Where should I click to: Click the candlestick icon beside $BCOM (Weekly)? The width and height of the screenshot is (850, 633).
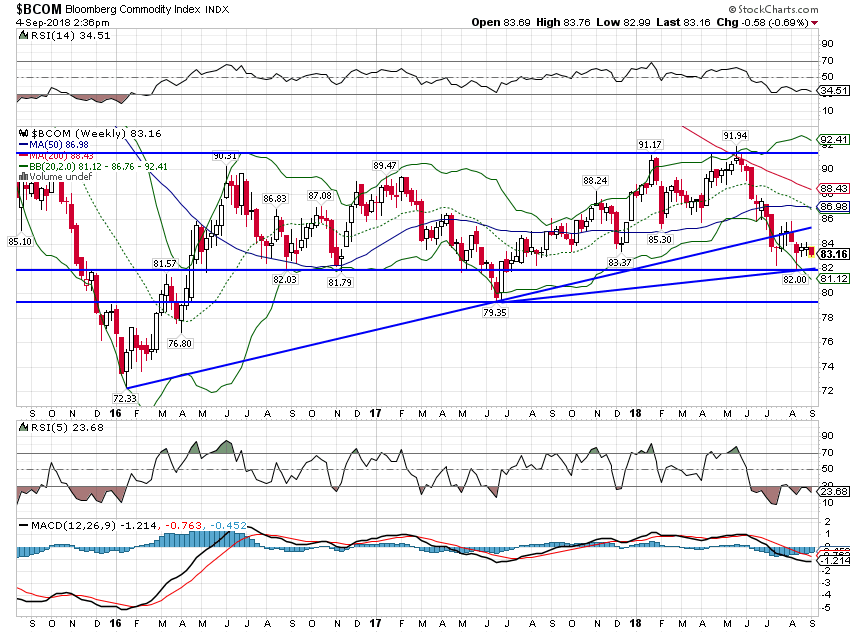pos(23,133)
